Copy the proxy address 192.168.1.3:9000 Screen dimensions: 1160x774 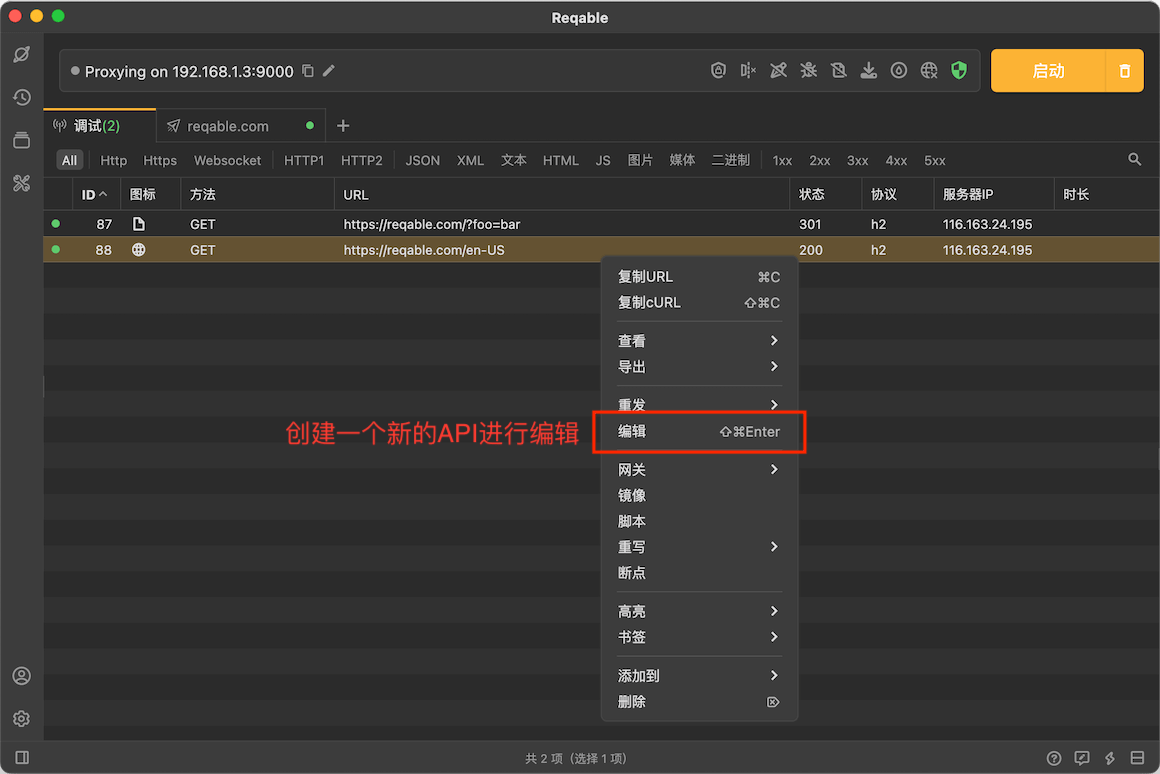pyautogui.click(x=308, y=71)
